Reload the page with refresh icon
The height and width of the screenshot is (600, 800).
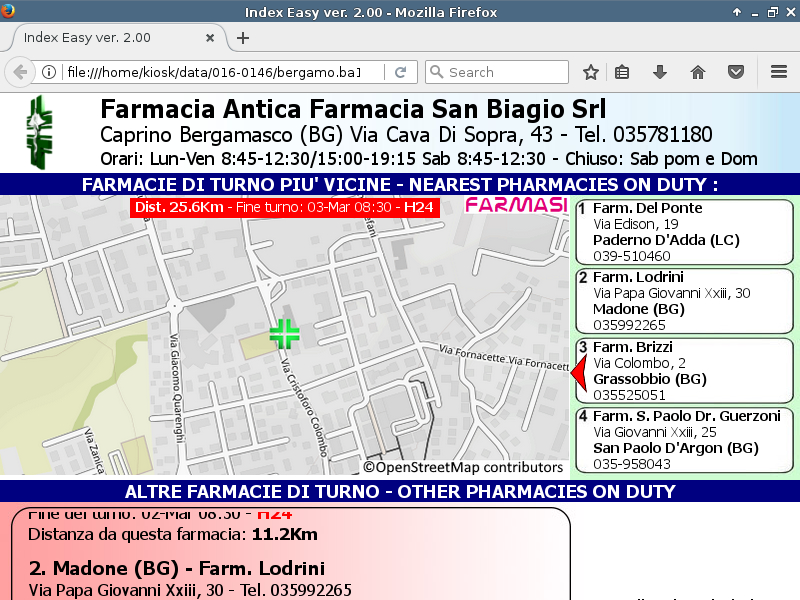point(400,72)
